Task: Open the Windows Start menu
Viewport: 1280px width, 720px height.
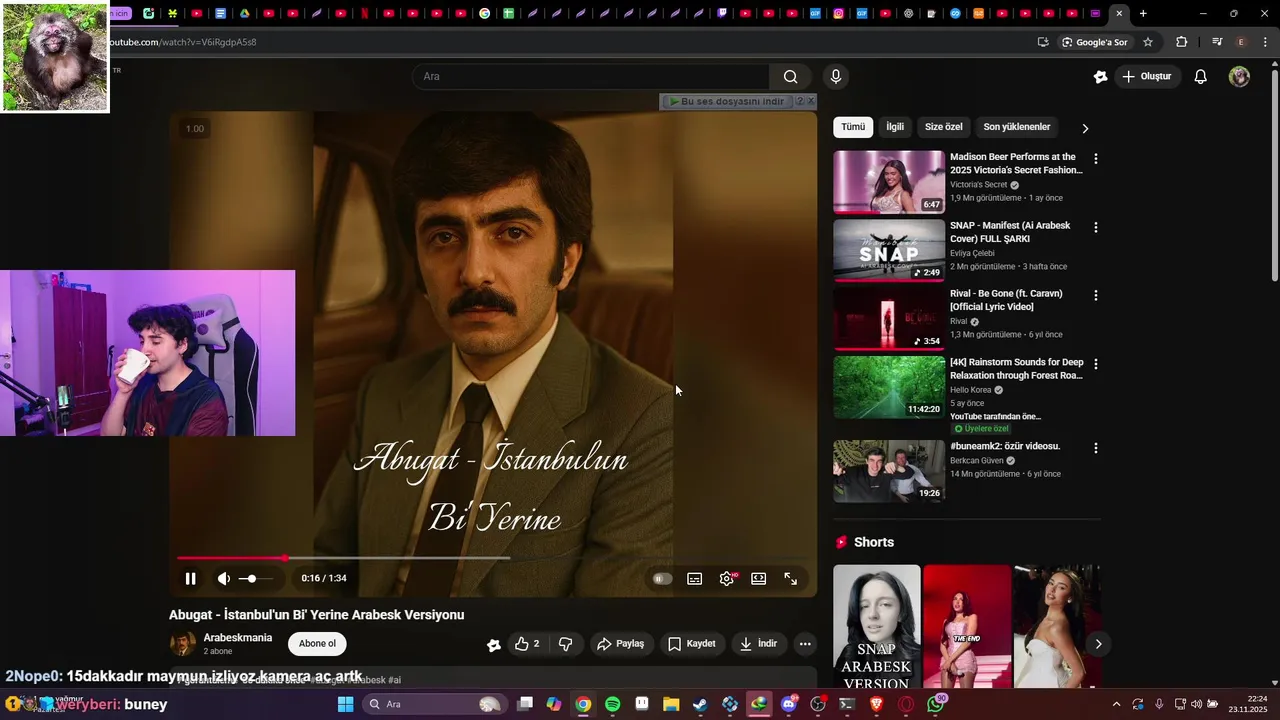Action: pyautogui.click(x=346, y=704)
